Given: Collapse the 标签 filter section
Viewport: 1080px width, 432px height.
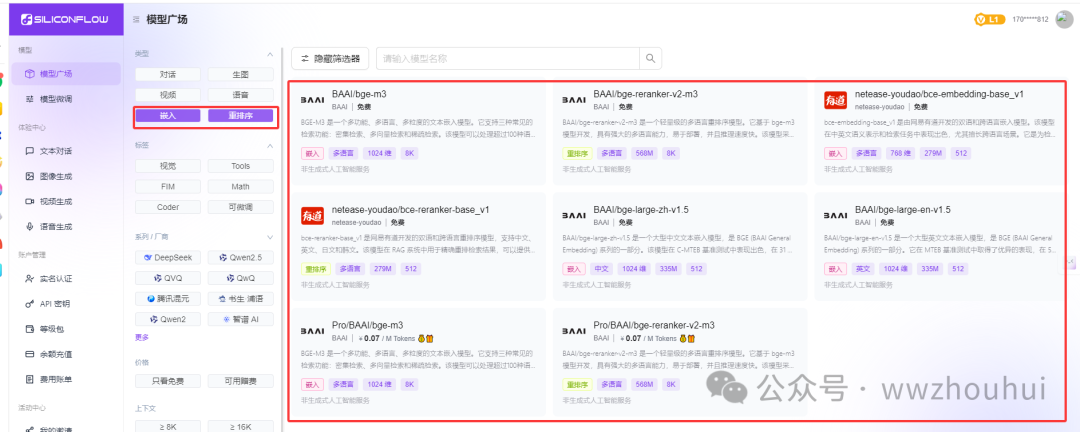Looking at the screenshot, I should pyautogui.click(x=268, y=145).
